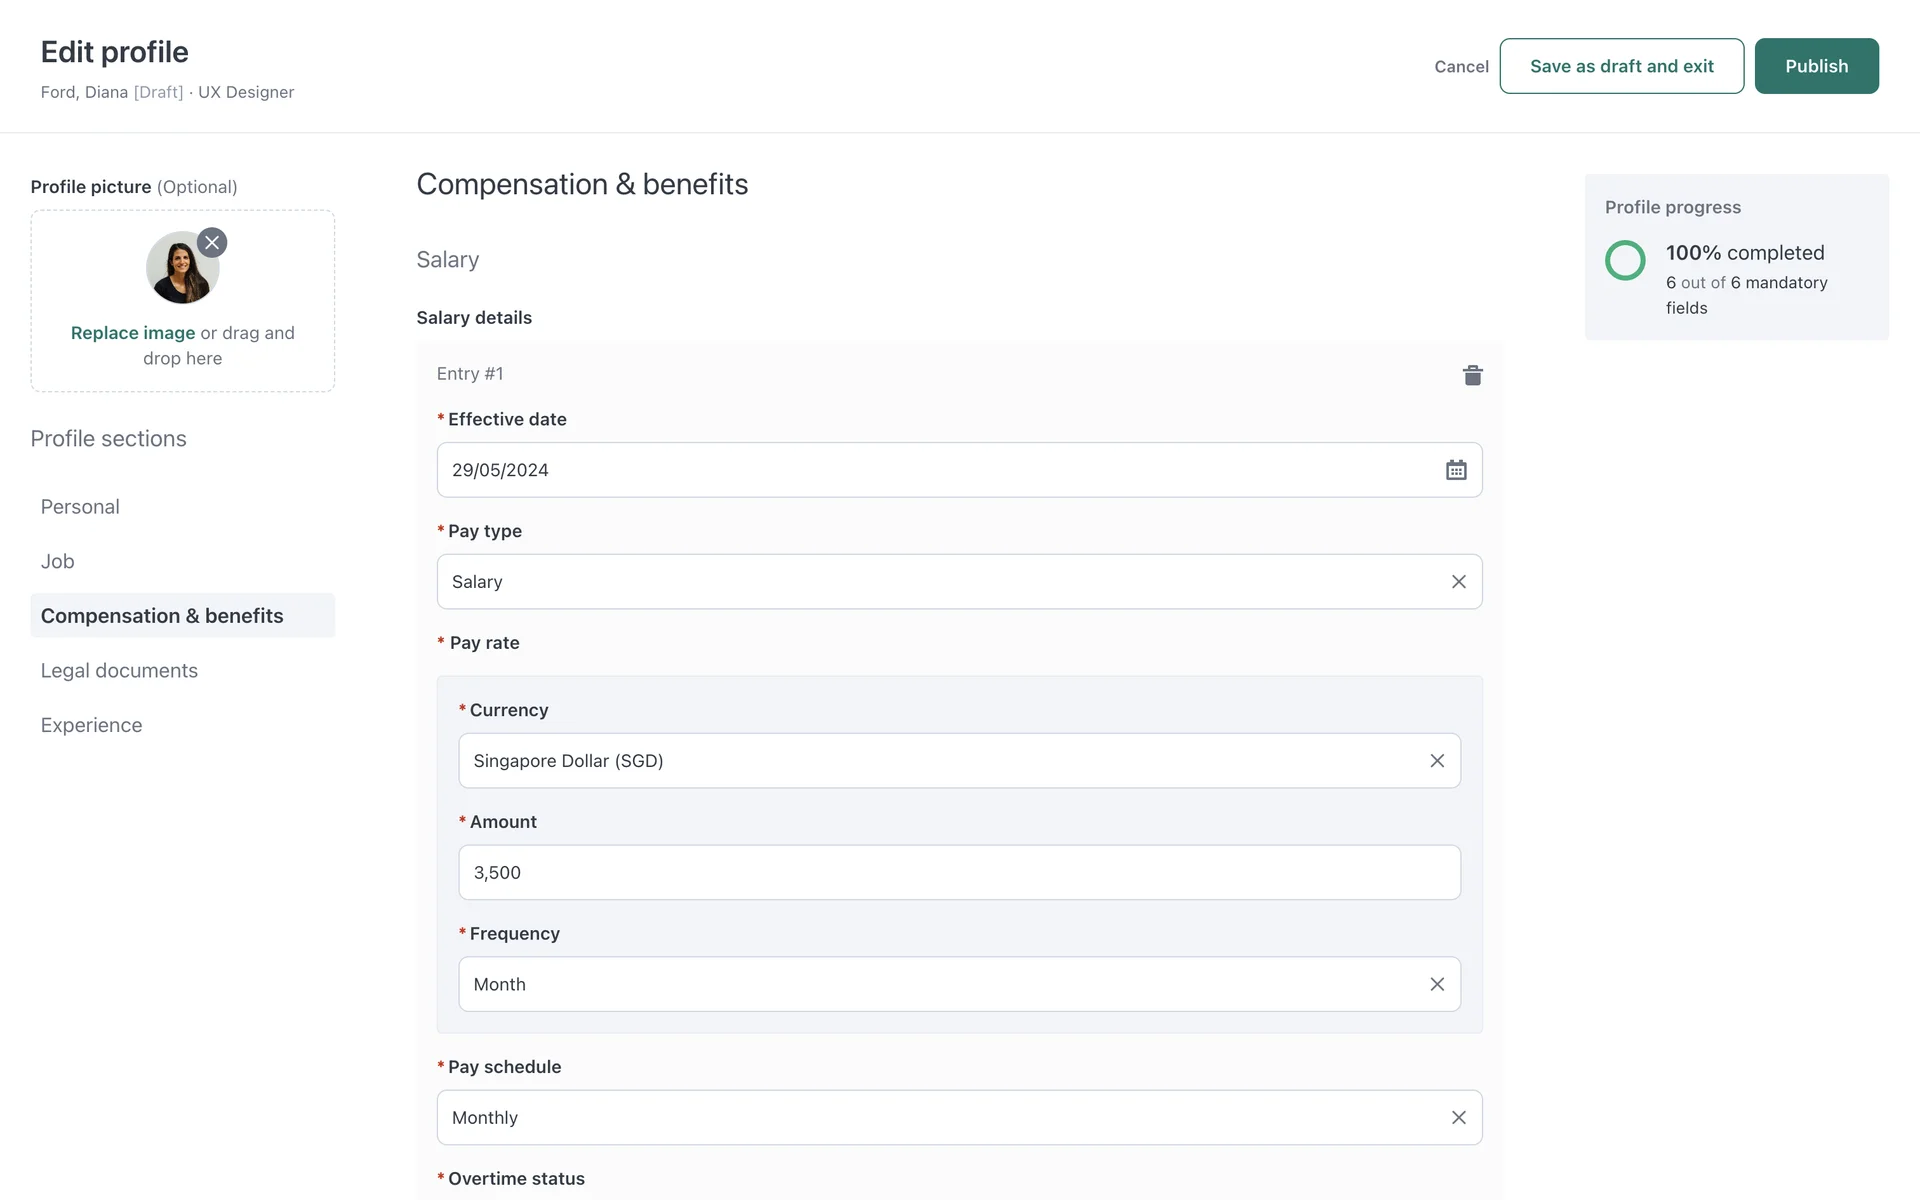
Task: Clear the Pay type Salary selection
Action: 1458,582
